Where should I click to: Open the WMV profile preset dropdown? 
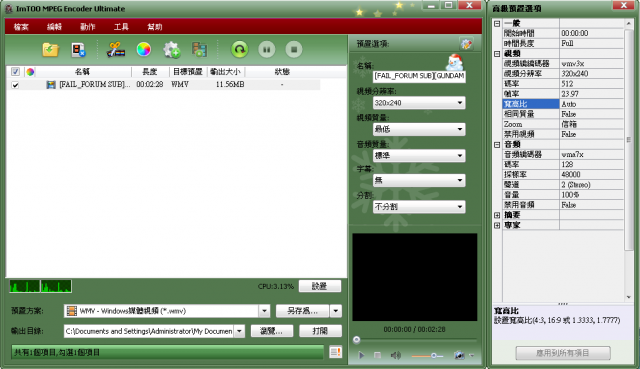coord(264,311)
